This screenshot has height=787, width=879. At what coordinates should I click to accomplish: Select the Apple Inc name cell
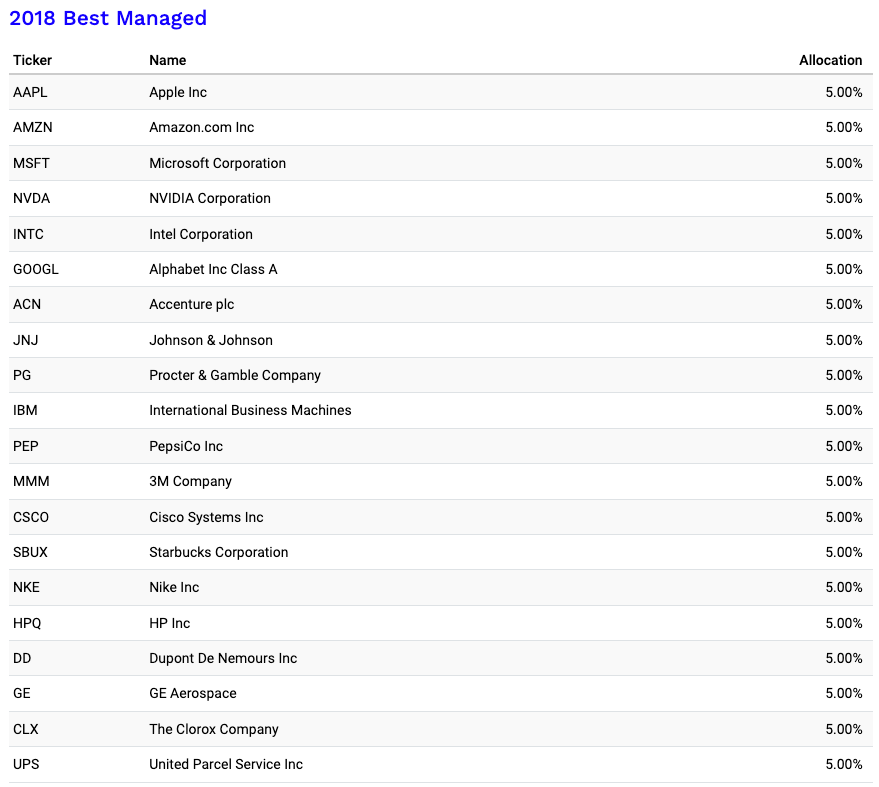[x=178, y=92]
